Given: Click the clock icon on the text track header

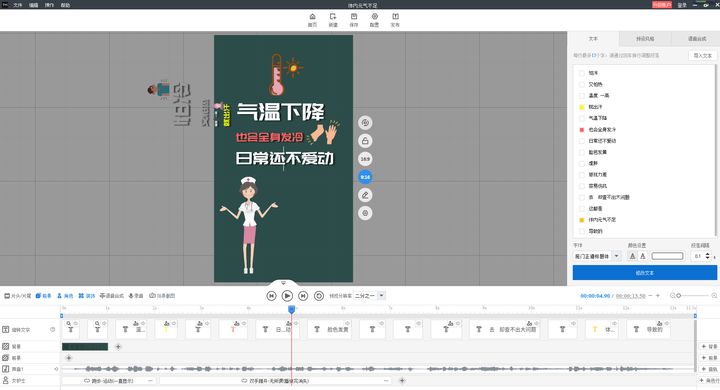Looking at the screenshot, I should tap(52, 329).
